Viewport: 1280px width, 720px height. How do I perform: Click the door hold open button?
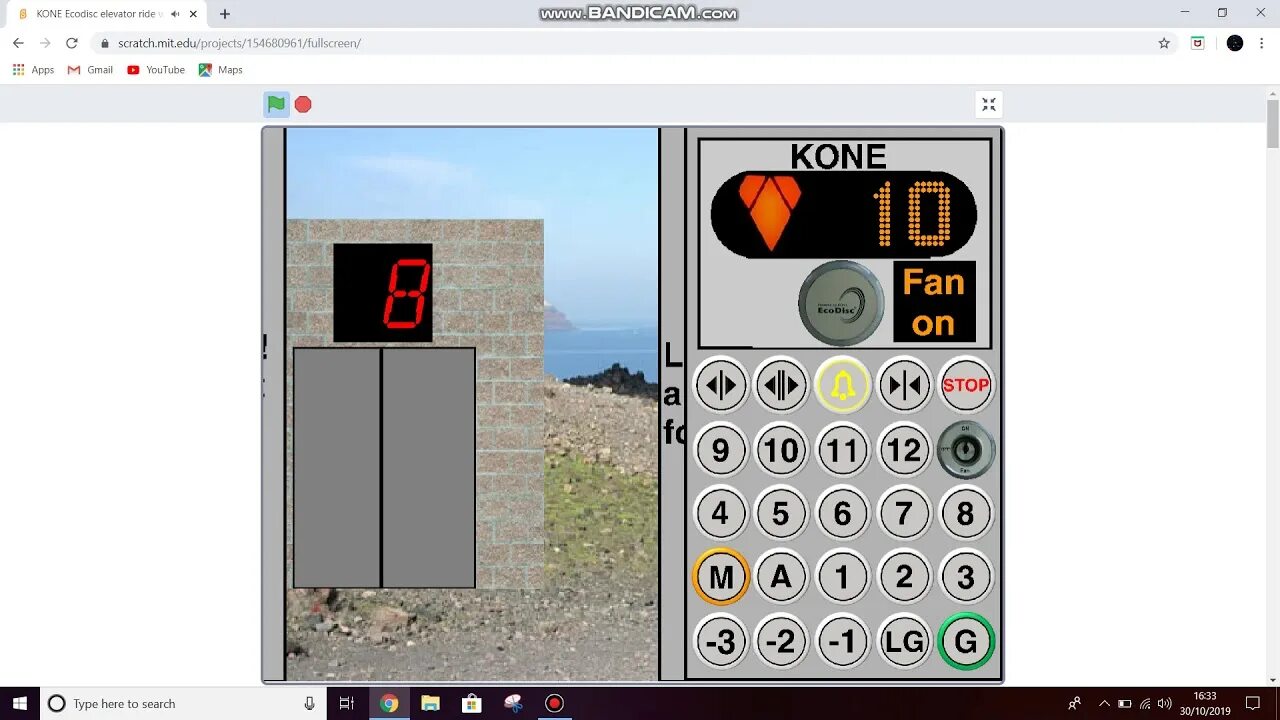pos(781,385)
